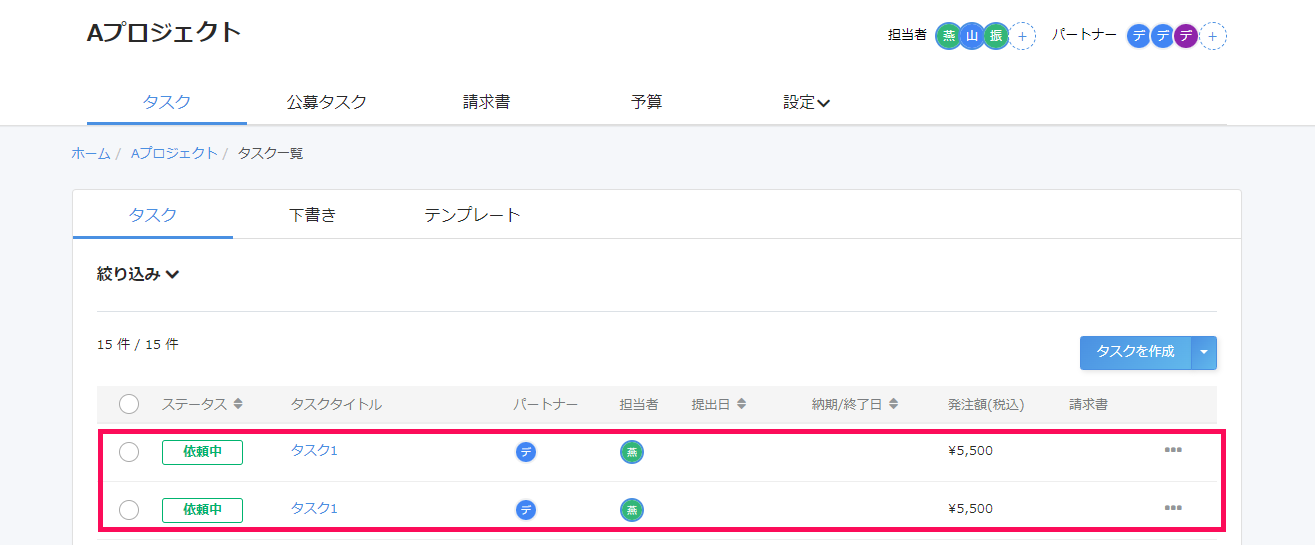Image resolution: width=1315 pixels, height=545 pixels.
Task: Click the green 燕 assignee avatar in header
Action: click(948, 36)
